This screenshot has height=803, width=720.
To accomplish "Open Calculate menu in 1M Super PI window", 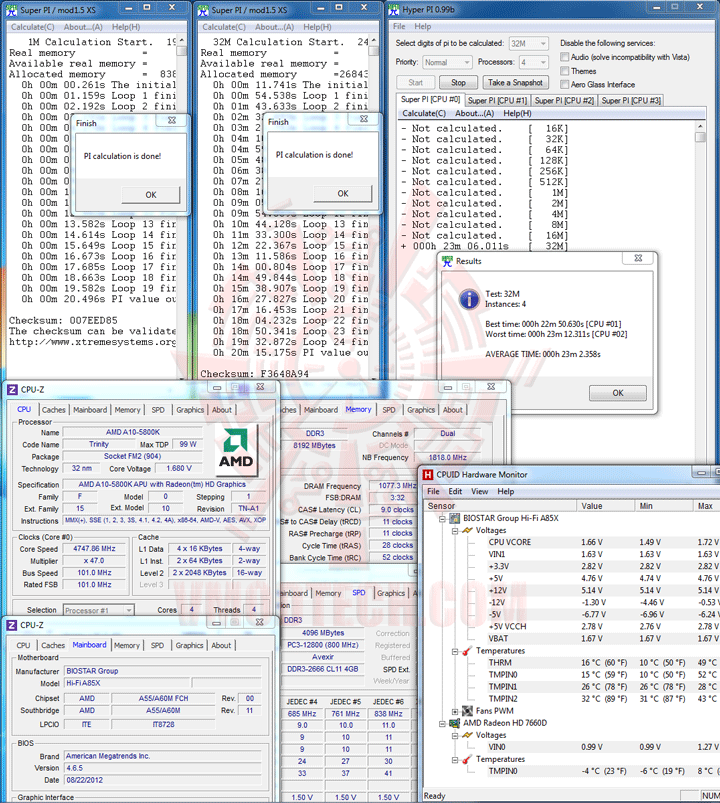I will [x=33, y=27].
